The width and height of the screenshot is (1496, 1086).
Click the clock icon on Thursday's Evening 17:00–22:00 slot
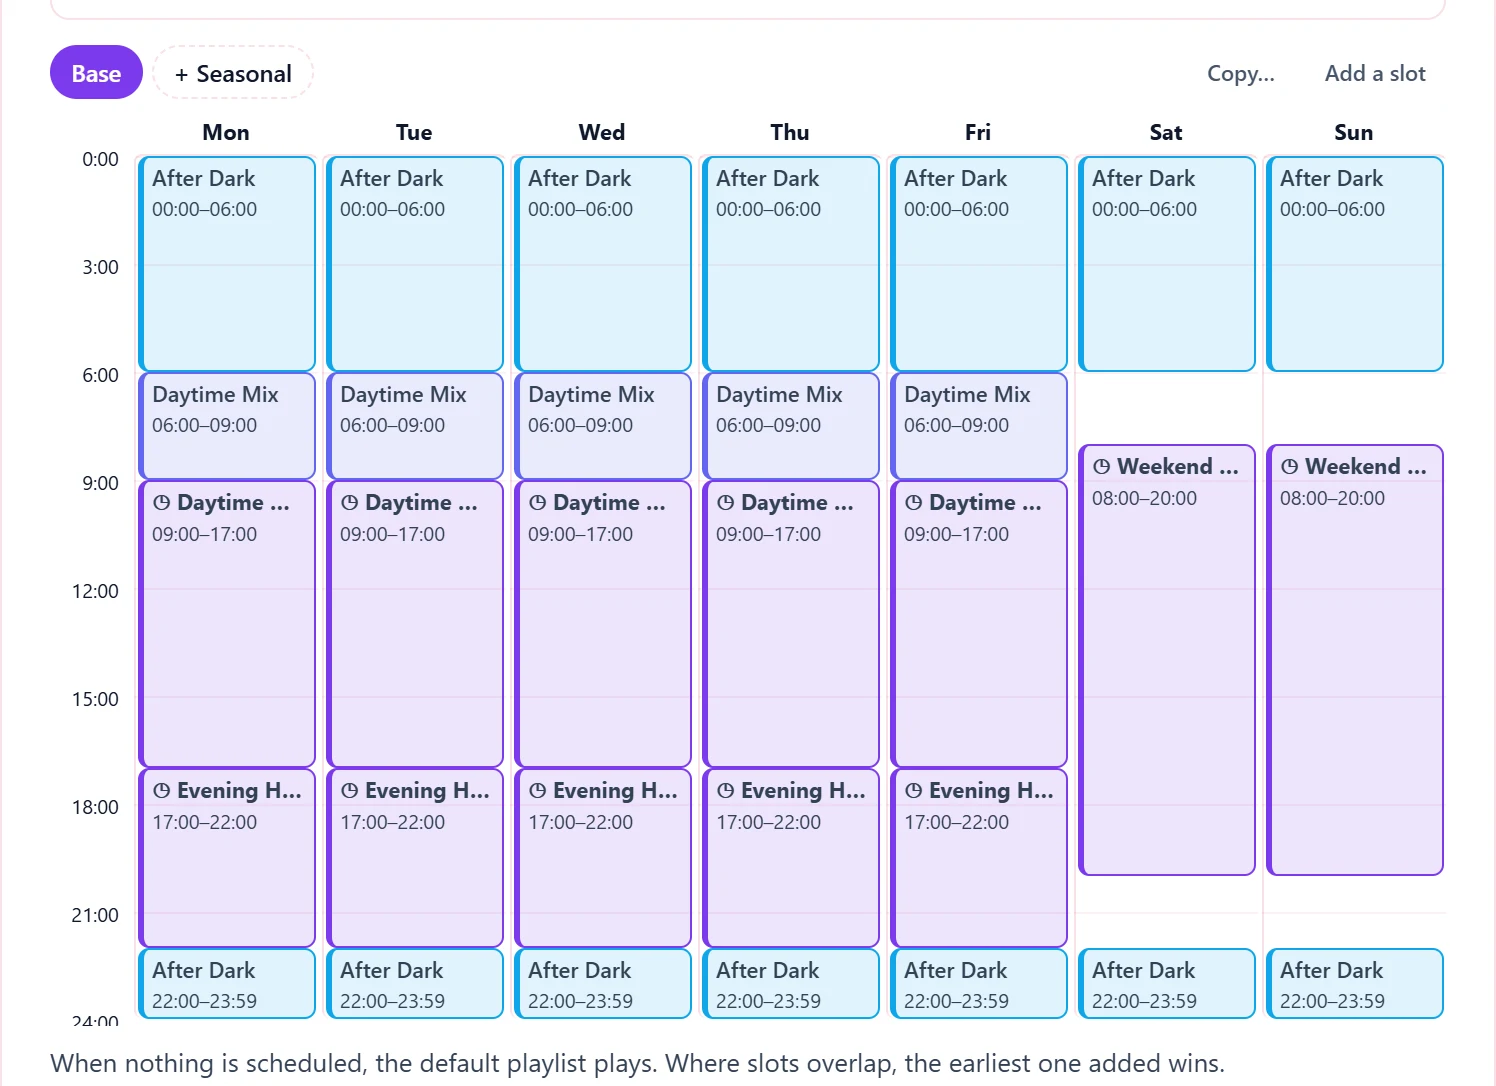[725, 791]
